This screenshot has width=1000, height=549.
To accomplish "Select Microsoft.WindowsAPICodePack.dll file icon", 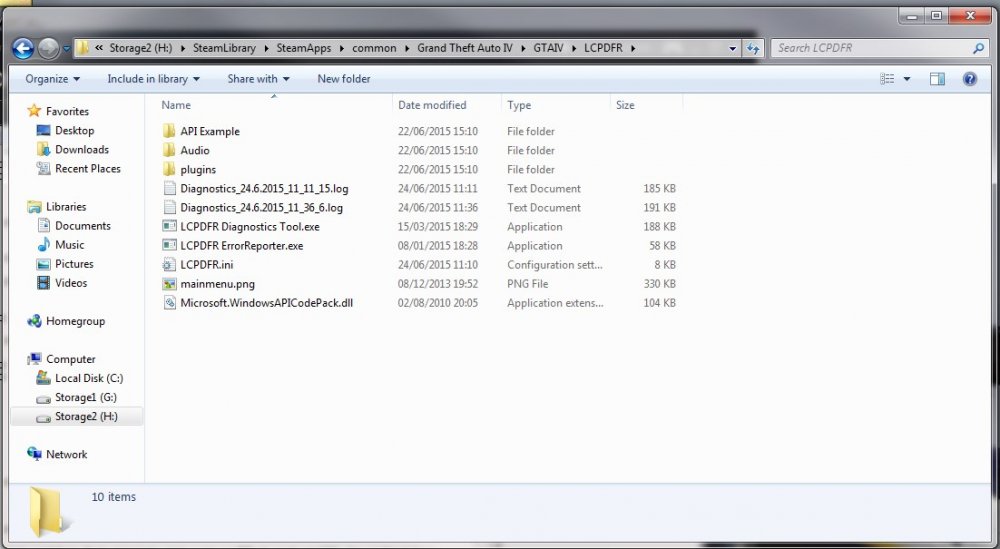I will point(169,303).
